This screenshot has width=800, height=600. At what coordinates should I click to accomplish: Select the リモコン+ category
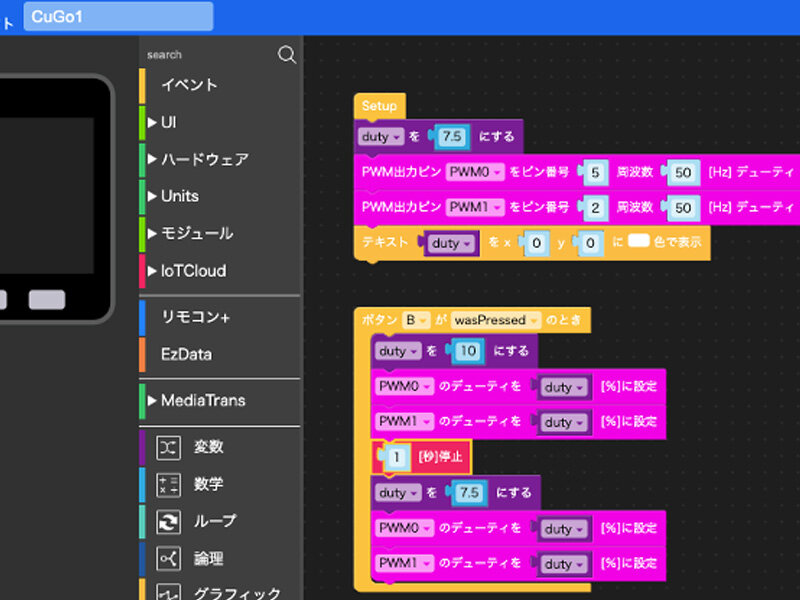(x=196, y=317)
